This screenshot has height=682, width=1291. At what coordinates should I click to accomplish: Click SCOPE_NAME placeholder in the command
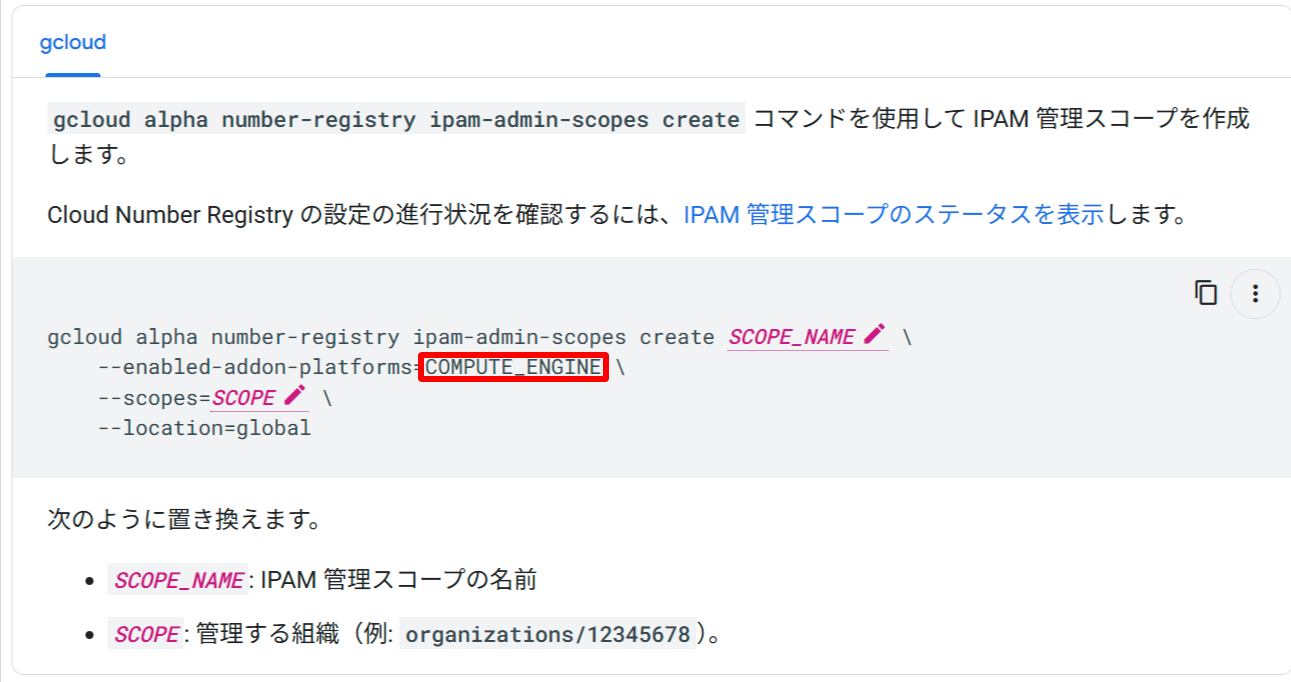pyautogui.click(x=791, y=337)
